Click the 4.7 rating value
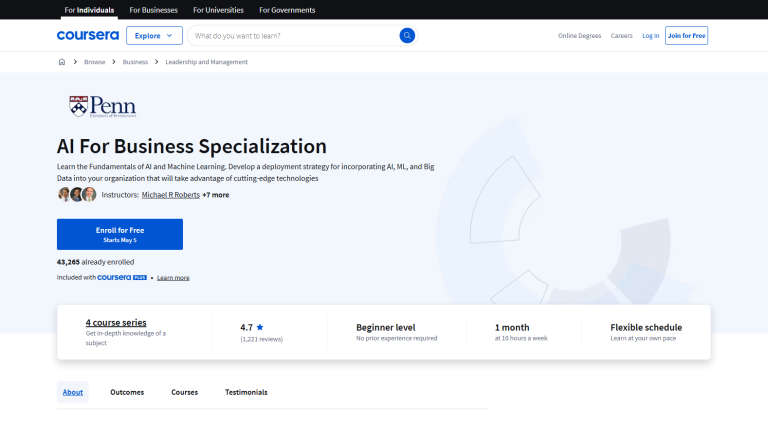This screenshot has width=768, height=422. 246,327
